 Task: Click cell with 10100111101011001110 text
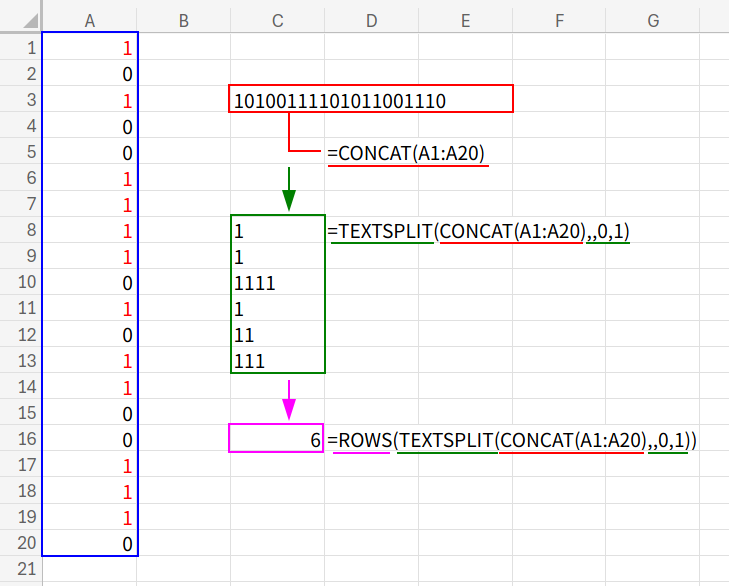(x=340, y=100)
